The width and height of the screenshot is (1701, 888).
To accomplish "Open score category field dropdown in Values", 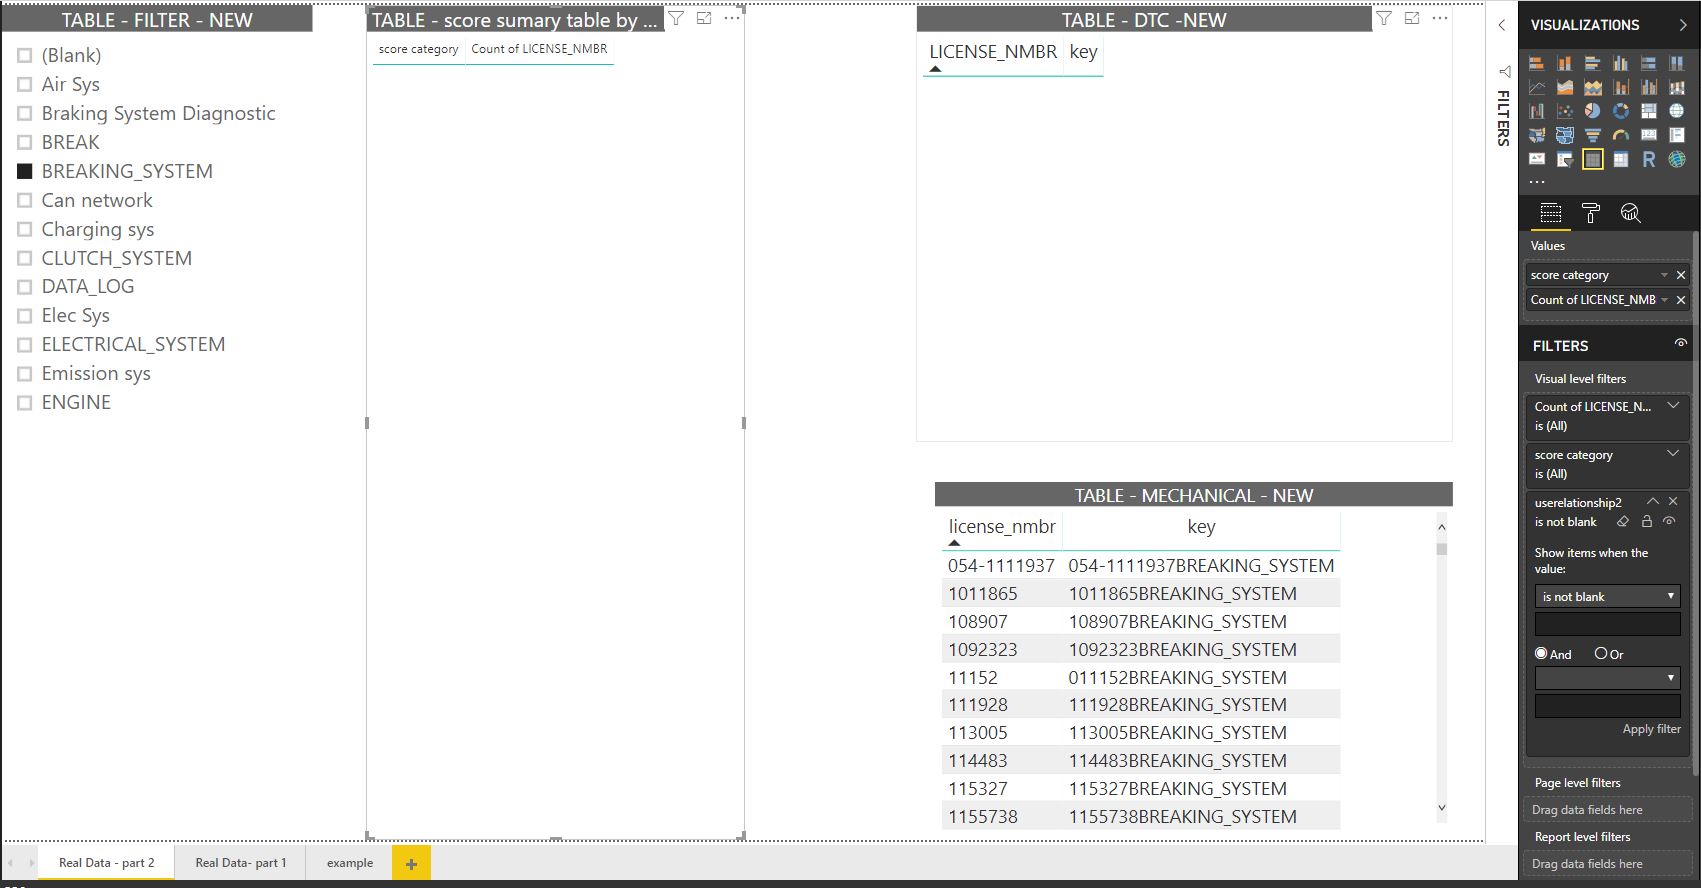I will [1664, 275].
